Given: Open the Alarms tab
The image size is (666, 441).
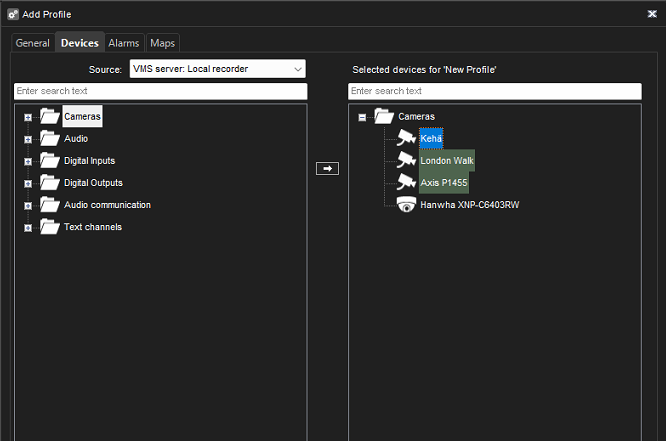Looking at the screenshot, I should point(124,43).
